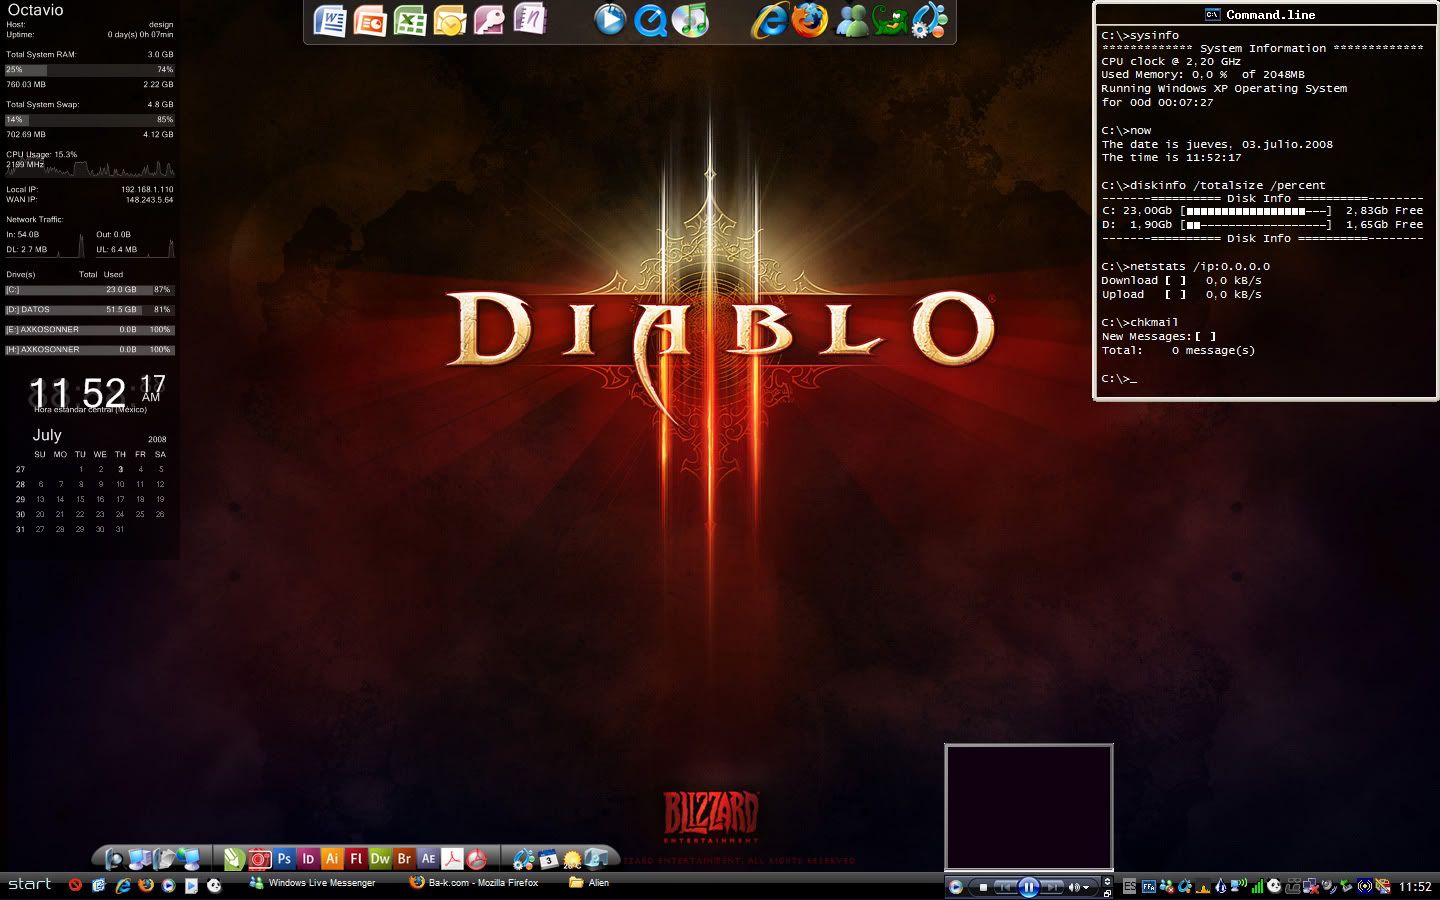Image resolution: width=1440 pixels, height=900 pixels.
Task: Launch the green lizard application in top dock
Action: tap(890, 21)
